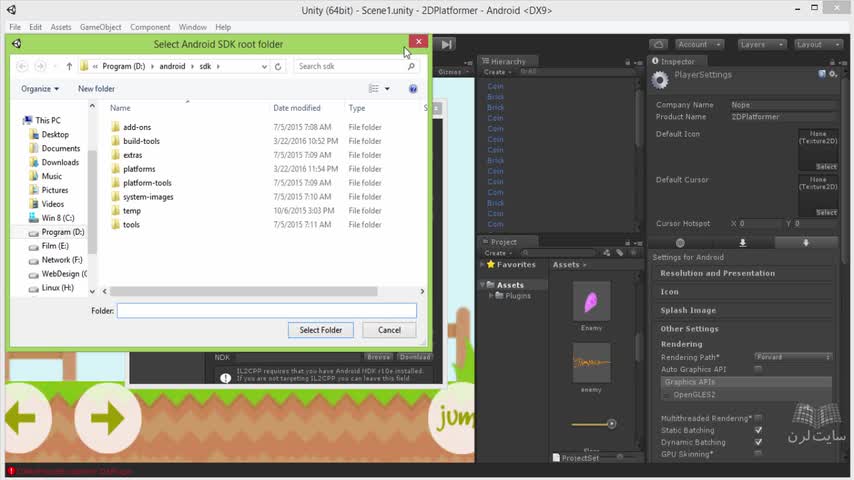Image resolution: width=854 pixels, height=480 pixels.
Task: Select Linux (H:) drive
Action: coord(57,288)
